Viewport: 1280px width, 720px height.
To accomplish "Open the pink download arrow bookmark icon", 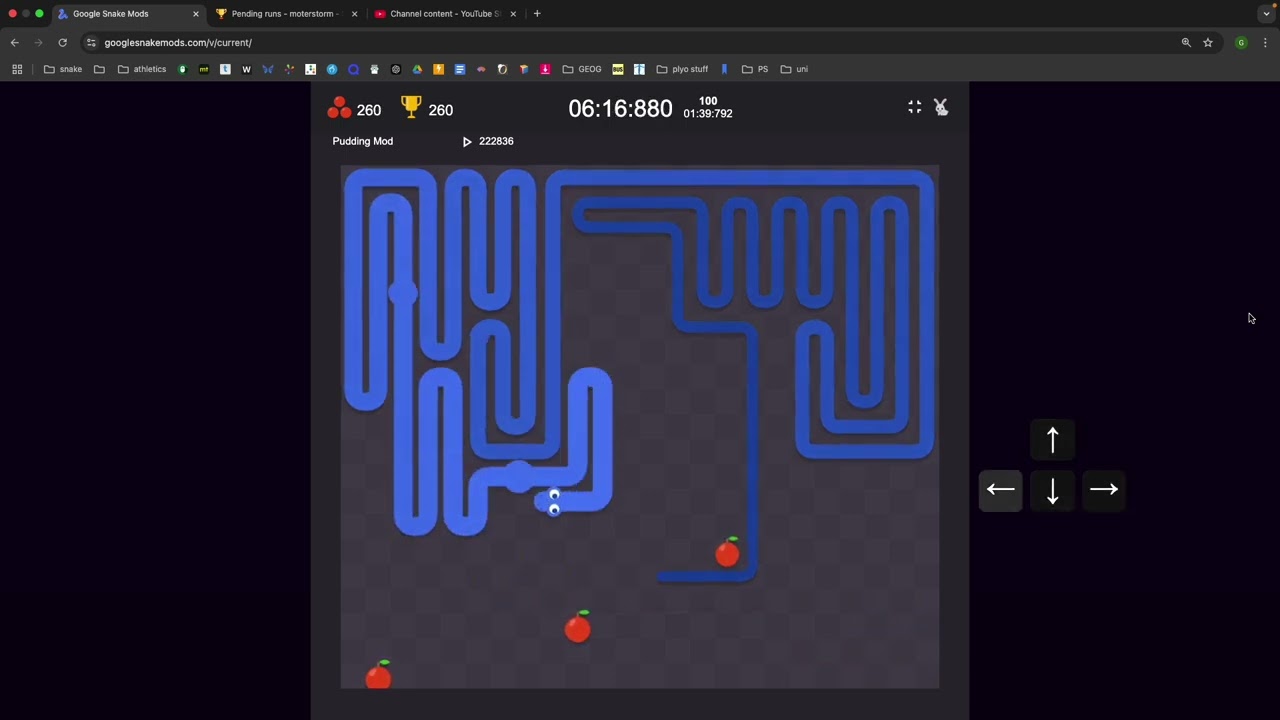I will [545, 69].
